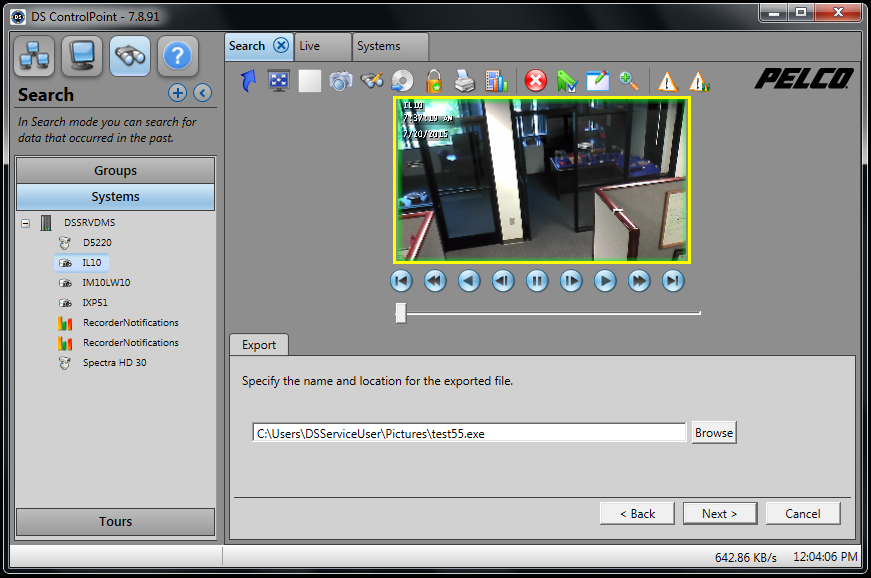Click the white square layout icon
The image size is (871, 578).
[x=309, y=81]
